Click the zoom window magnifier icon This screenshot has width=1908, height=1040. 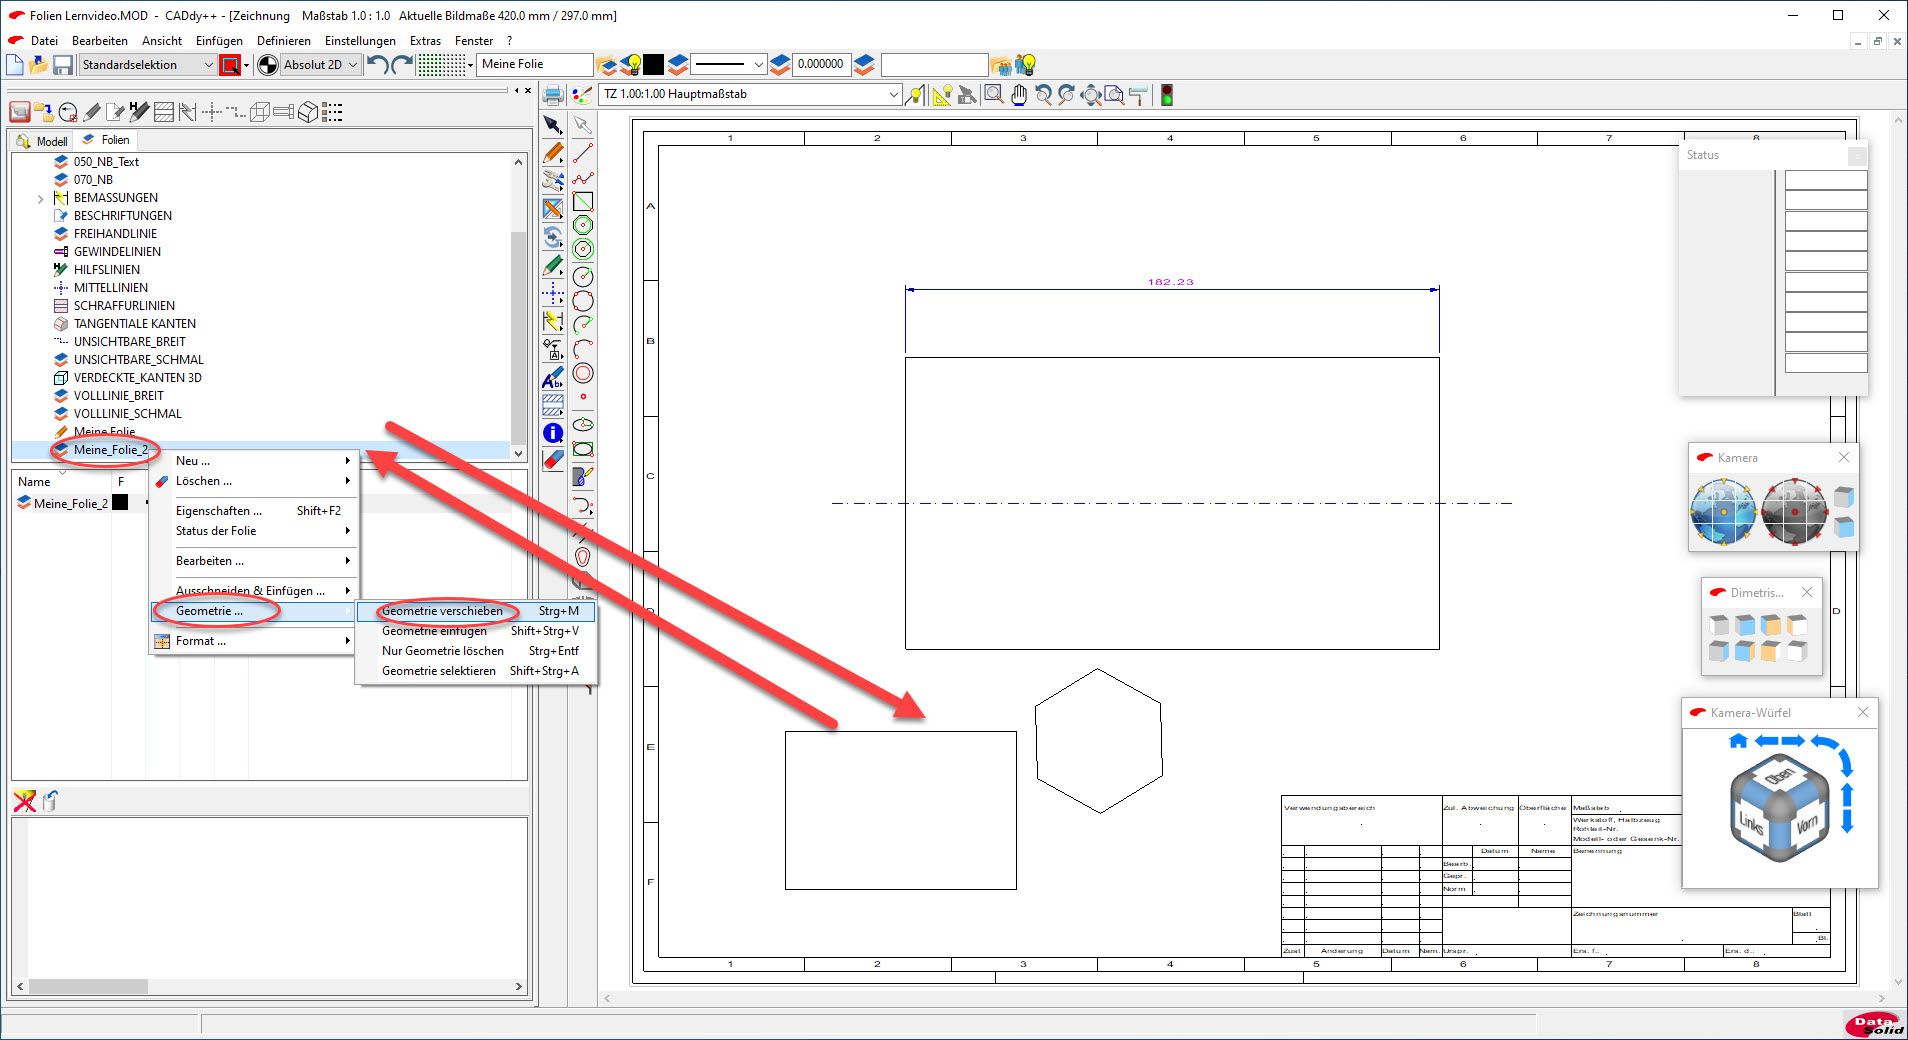[993, 95]
